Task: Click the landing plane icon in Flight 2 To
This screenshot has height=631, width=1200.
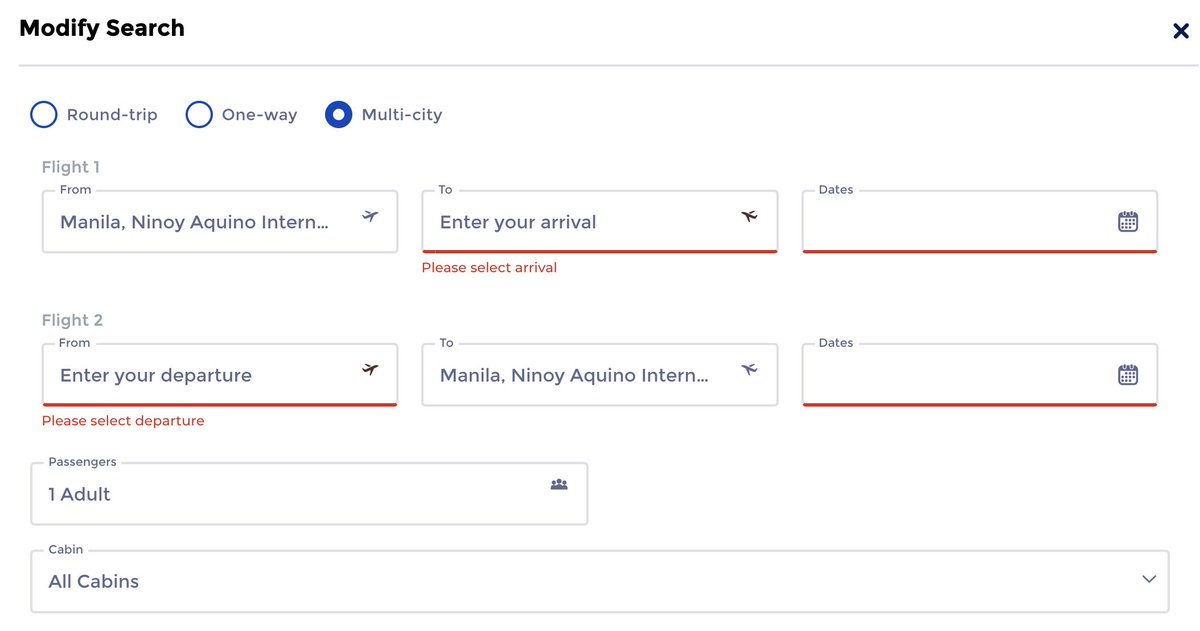Action: (749, 370)
